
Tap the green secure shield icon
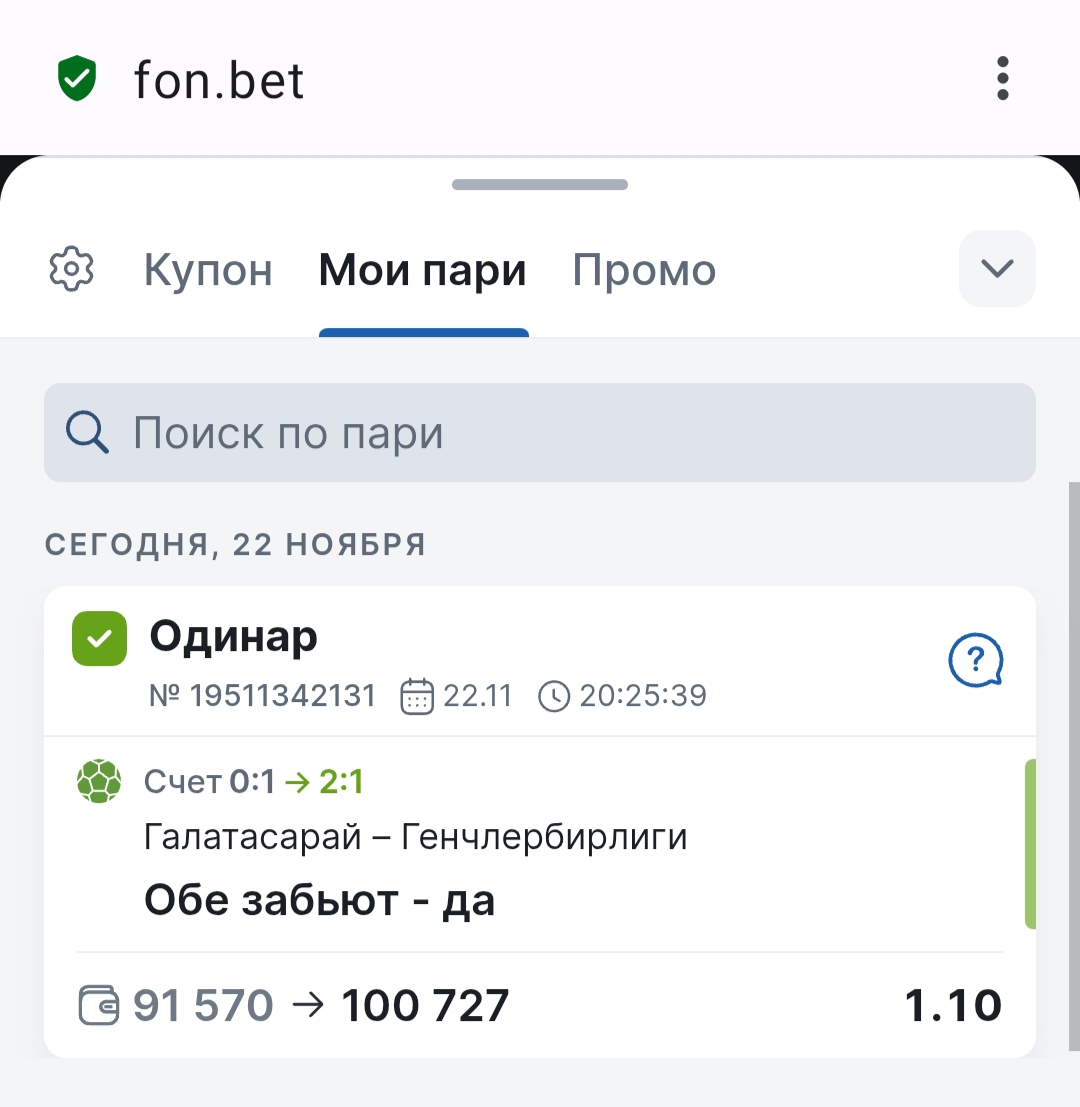click(x=77, y=79)
